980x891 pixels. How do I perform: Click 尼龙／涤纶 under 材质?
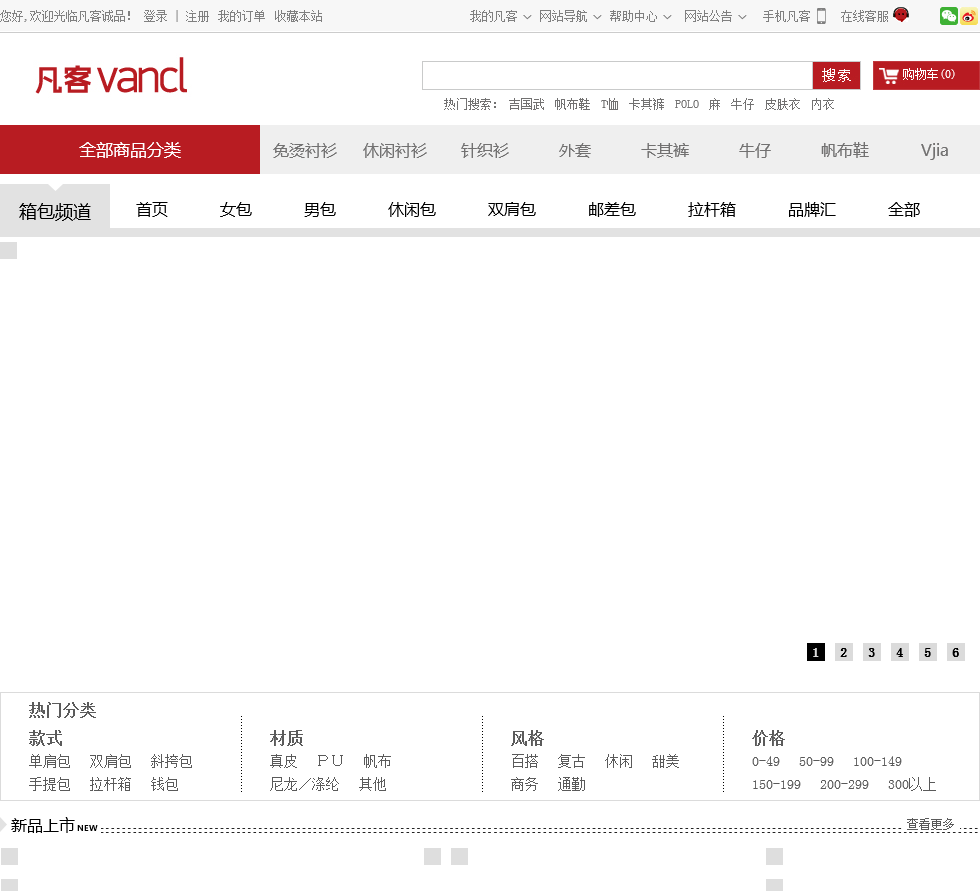coord(304,785)
